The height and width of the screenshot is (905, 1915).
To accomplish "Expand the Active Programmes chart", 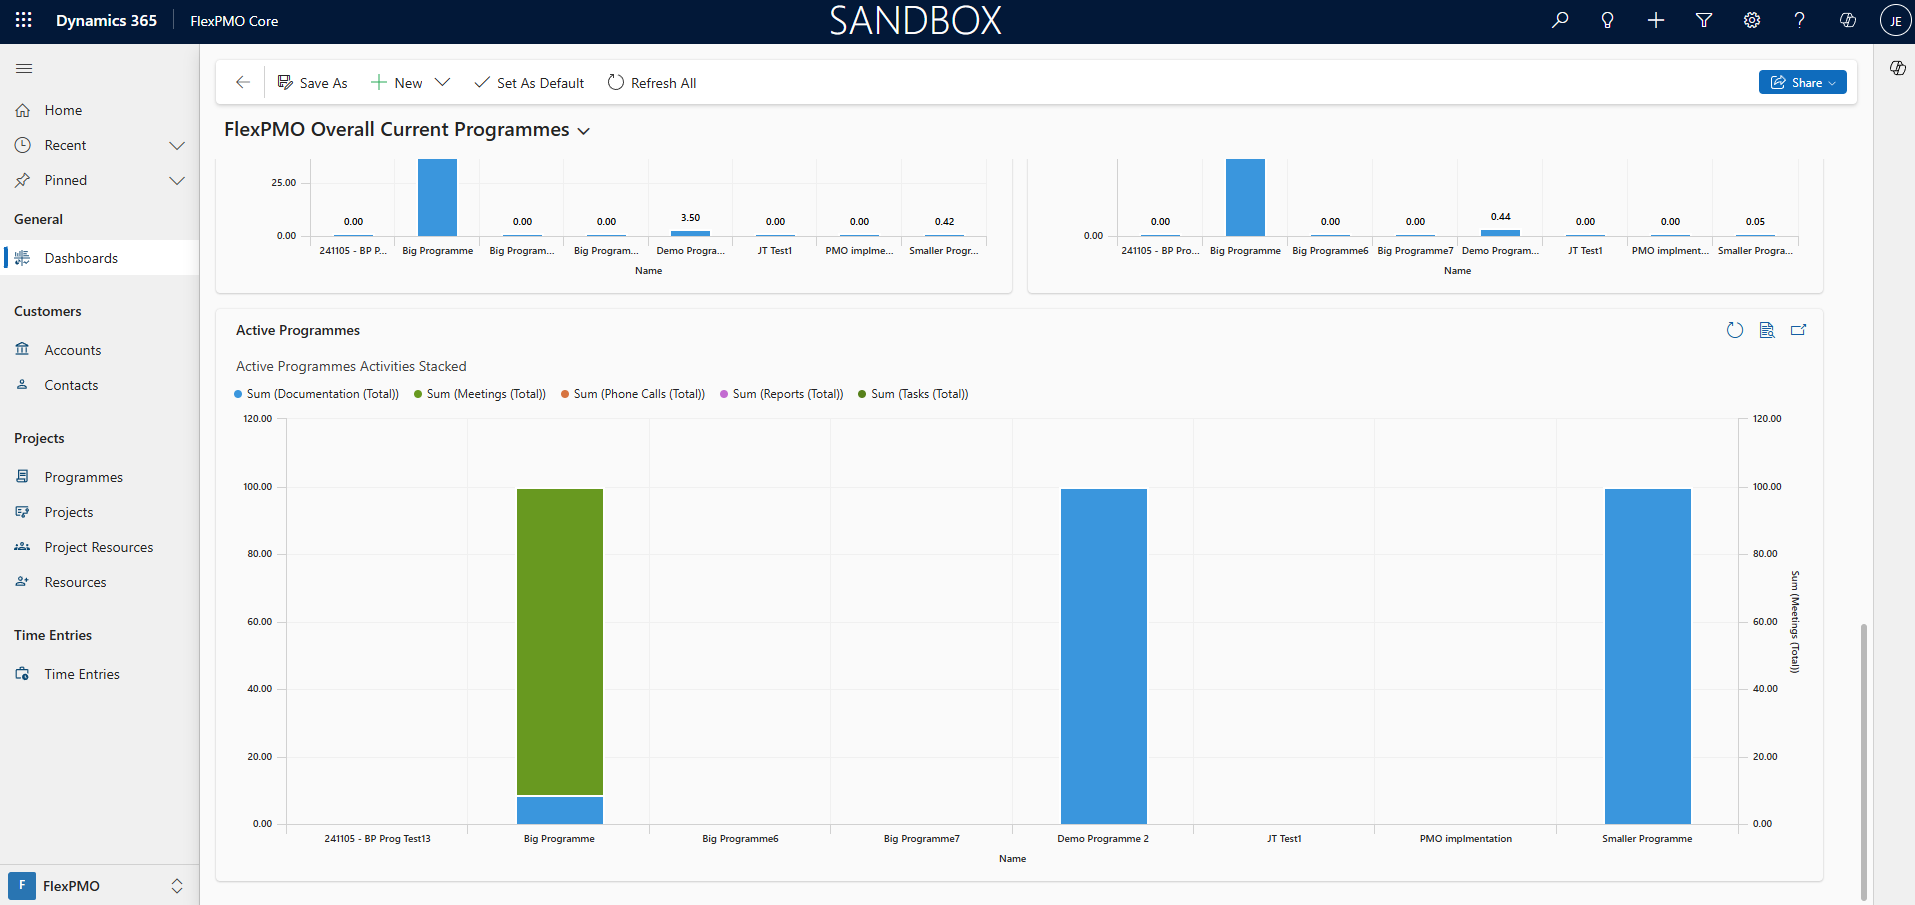I will [x=1799, y=330].
